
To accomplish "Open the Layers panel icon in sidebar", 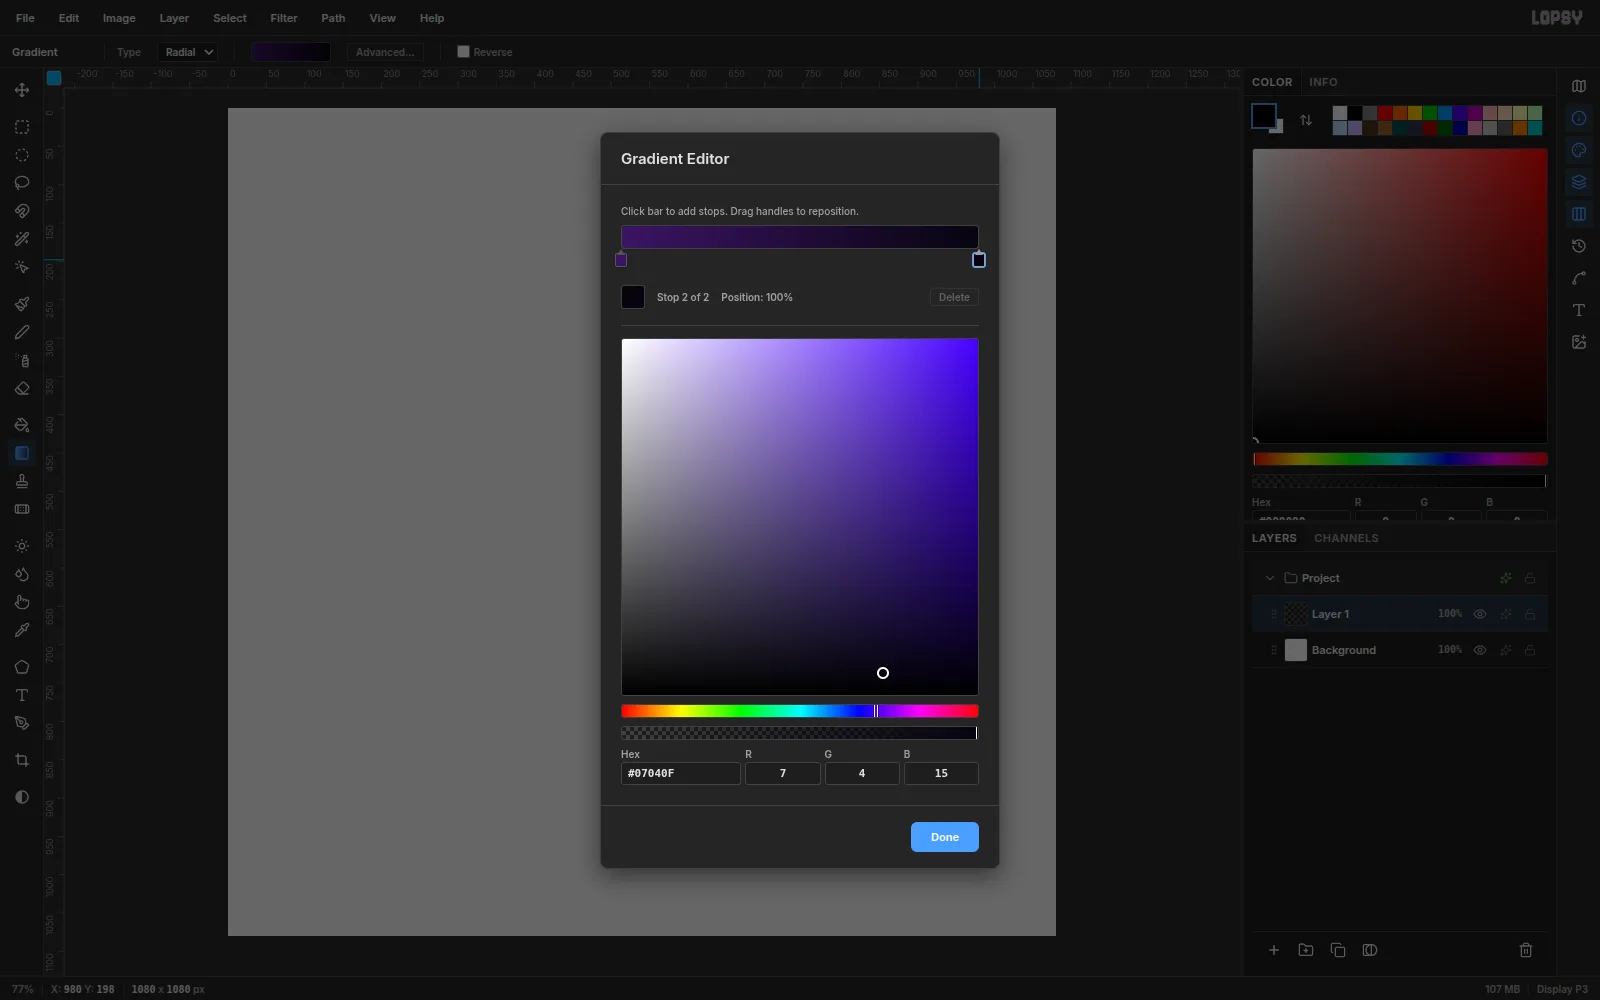I will point(1579,182).
